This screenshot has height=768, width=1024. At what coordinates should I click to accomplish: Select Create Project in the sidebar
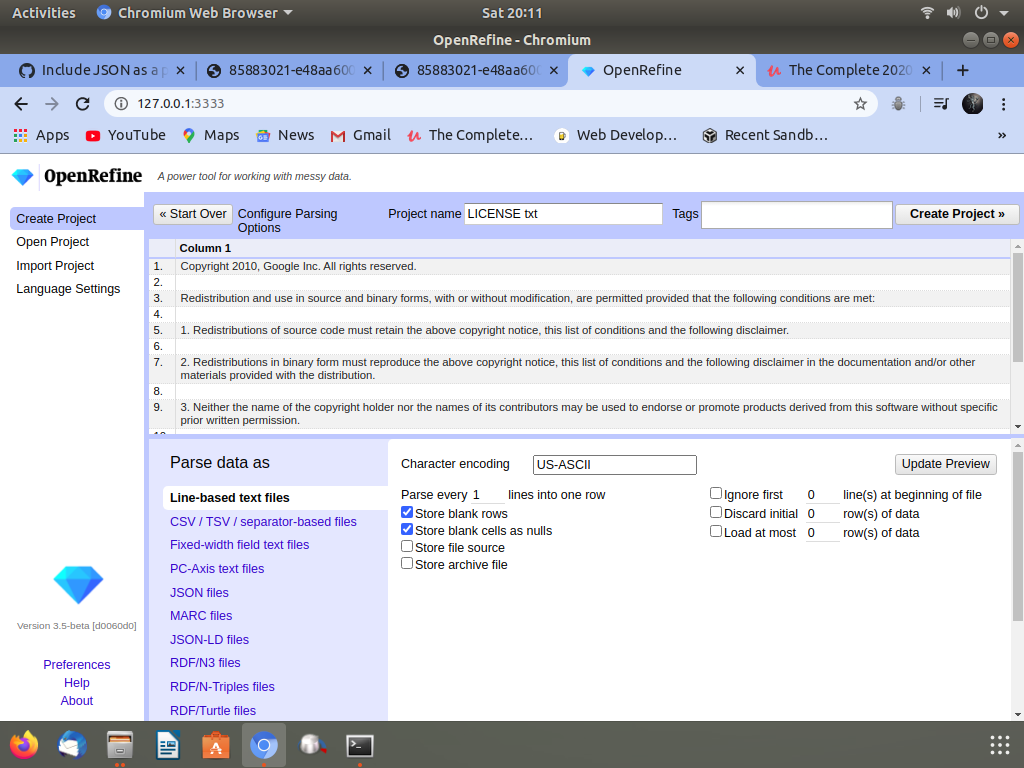[77, 219]
